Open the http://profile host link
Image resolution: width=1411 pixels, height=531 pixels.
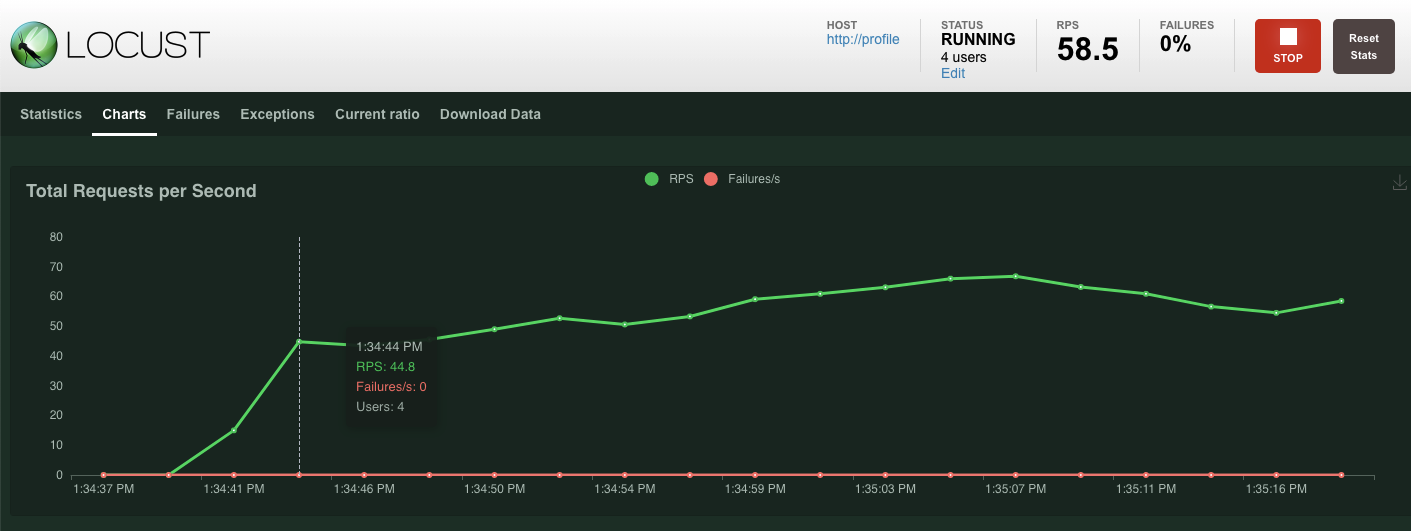862,40
